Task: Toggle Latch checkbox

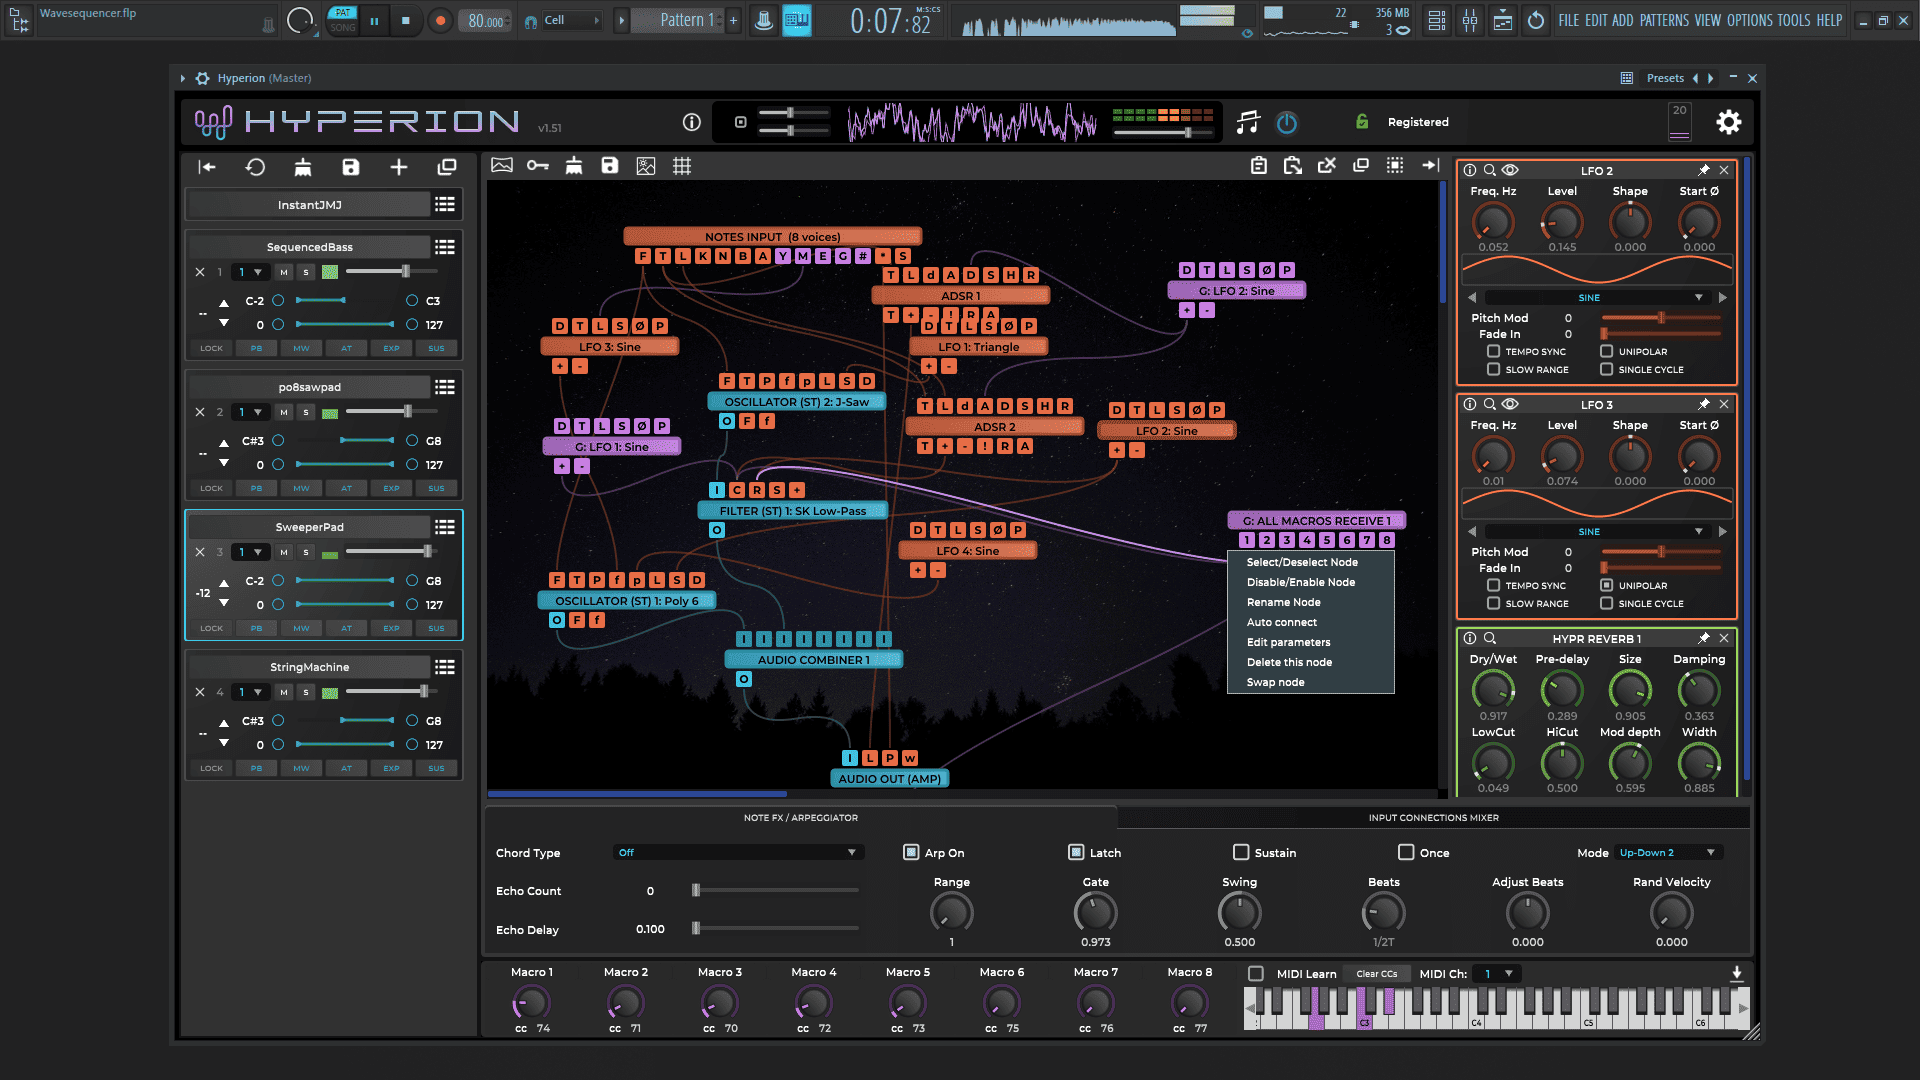Action: 1076,852
